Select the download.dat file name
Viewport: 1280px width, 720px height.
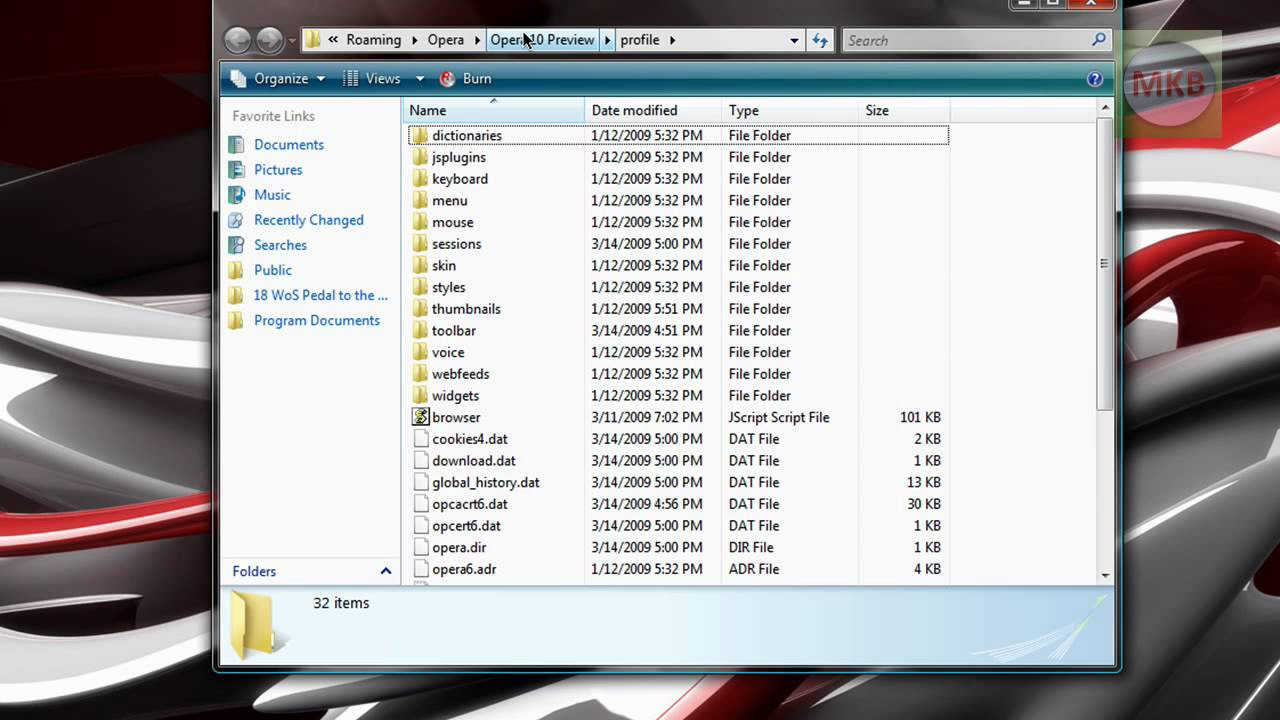pyautogui.click(x=474, y=461)
